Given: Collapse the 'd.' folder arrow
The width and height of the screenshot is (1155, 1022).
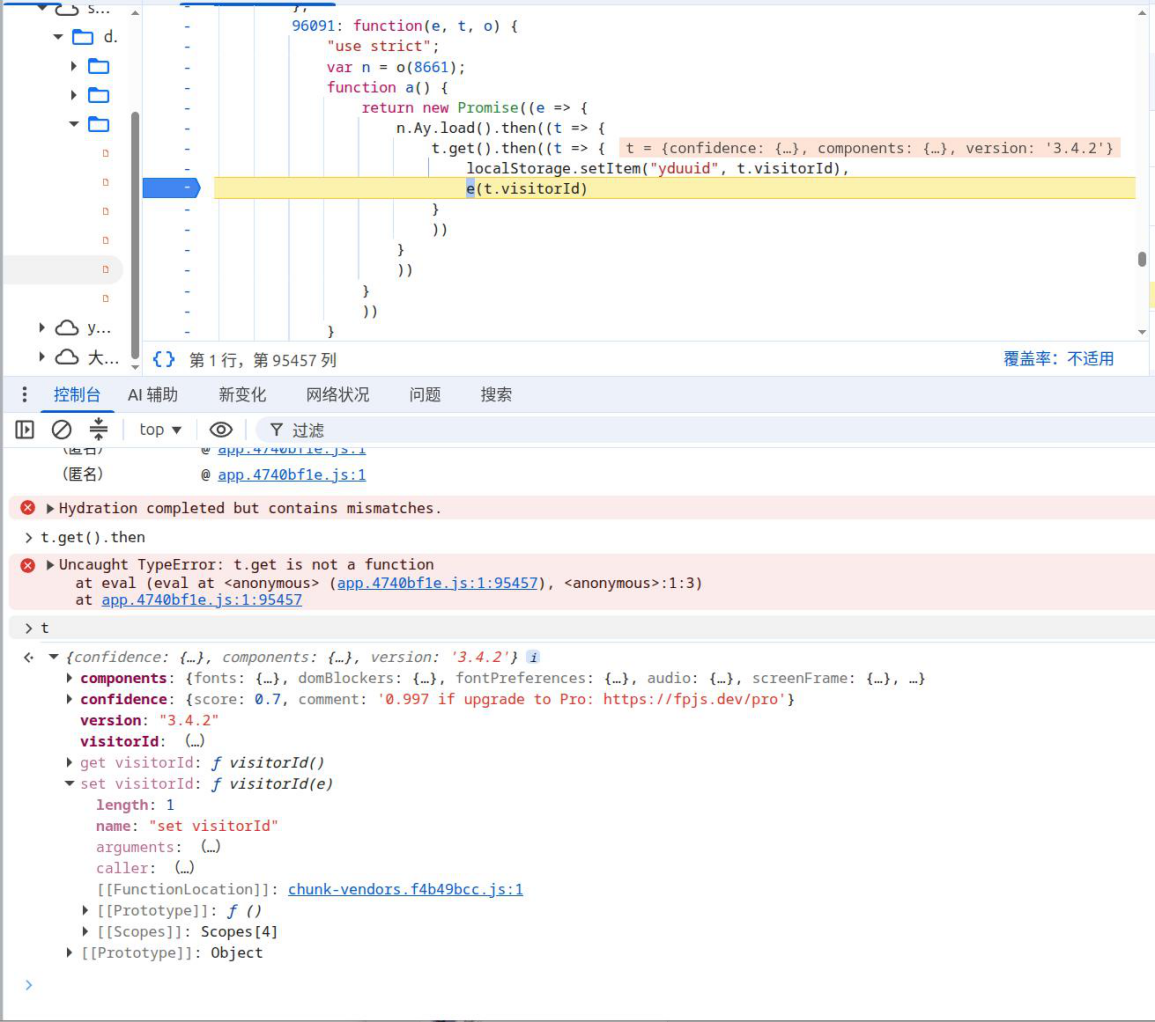Looking at the screenshot, I should [x=57, y=37].
